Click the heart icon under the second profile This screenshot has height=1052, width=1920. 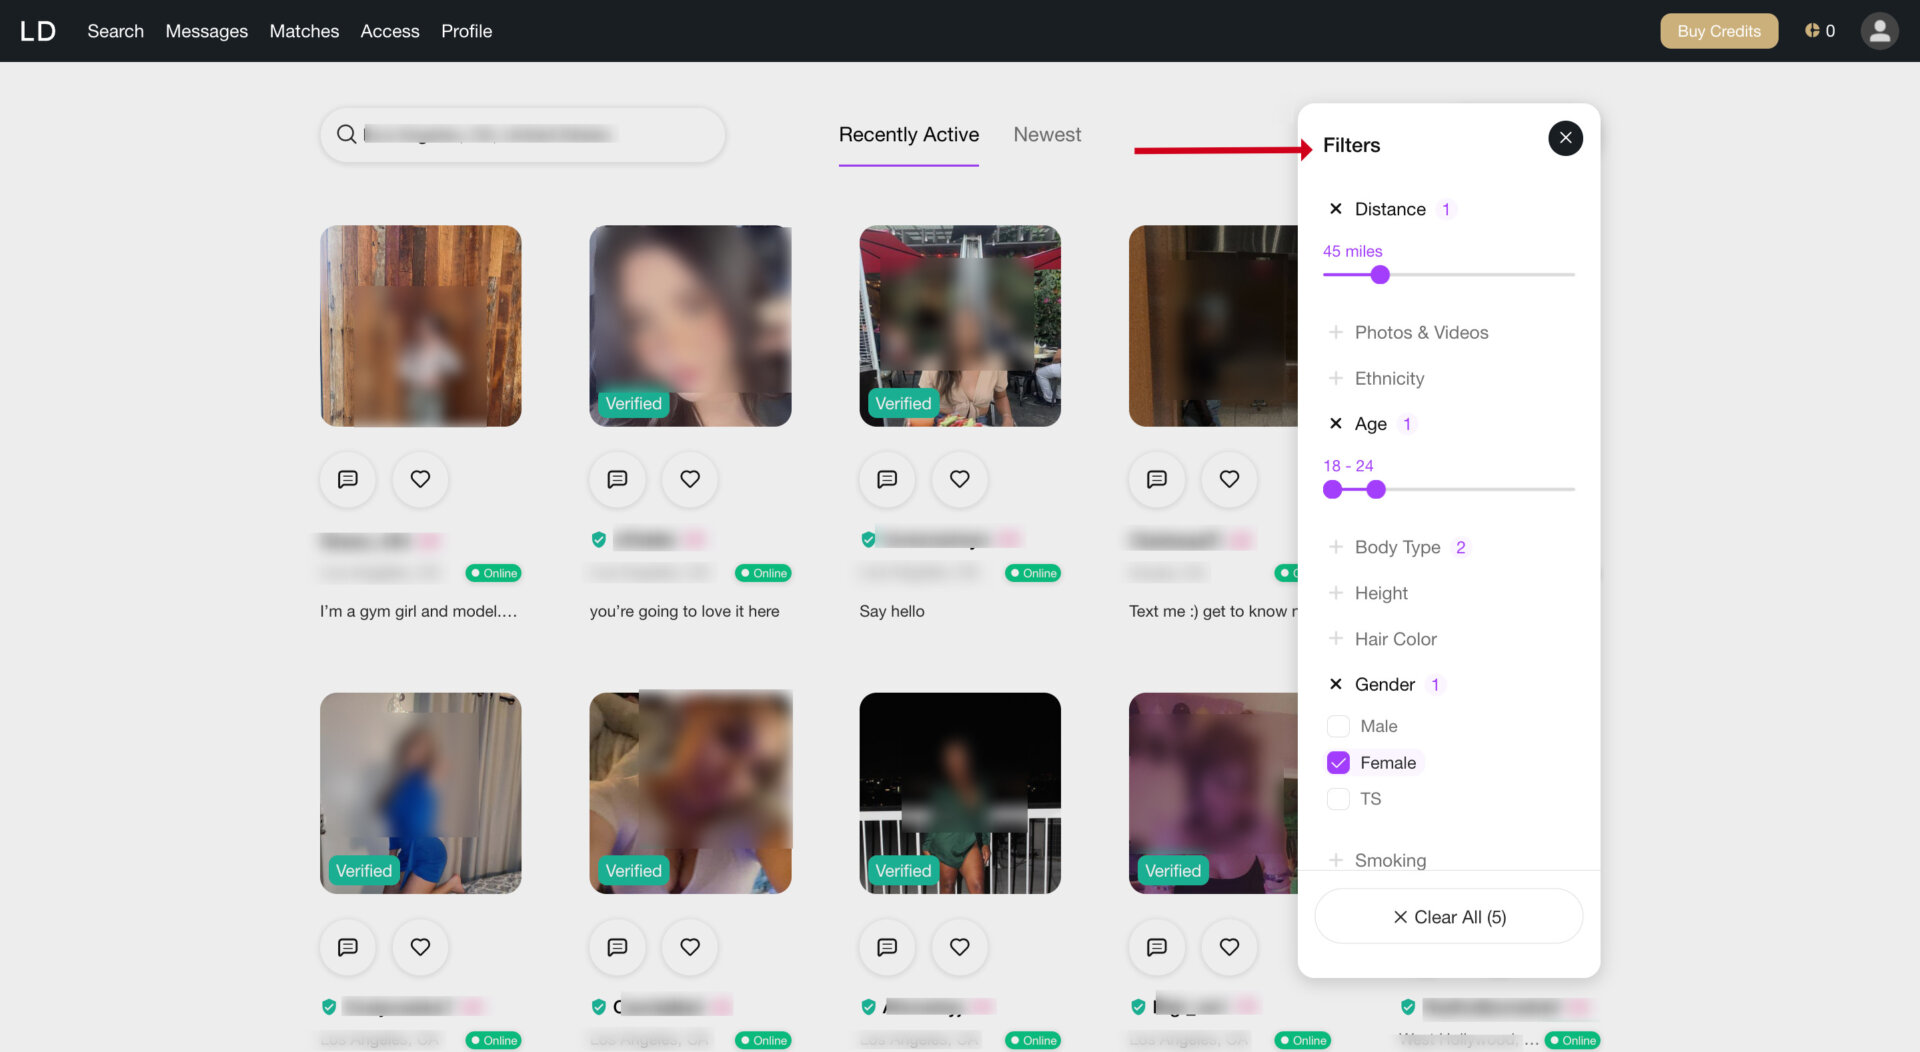(x=689, y=480)
